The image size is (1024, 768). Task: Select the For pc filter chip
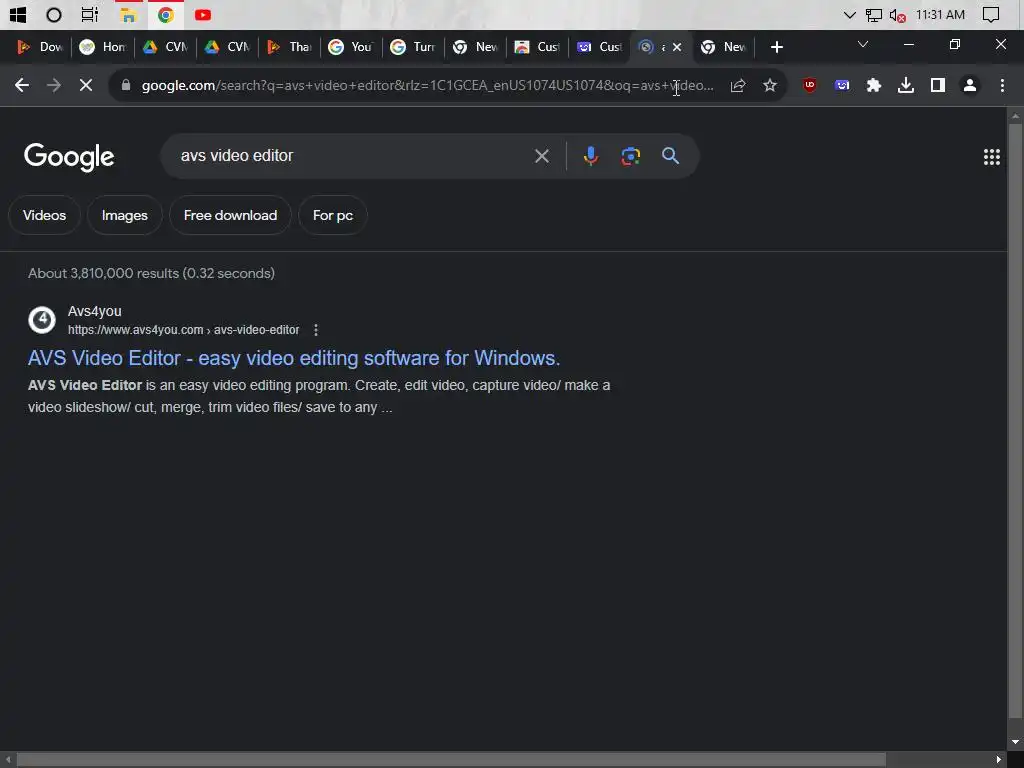pyautogui.click(x=333, y=216)
